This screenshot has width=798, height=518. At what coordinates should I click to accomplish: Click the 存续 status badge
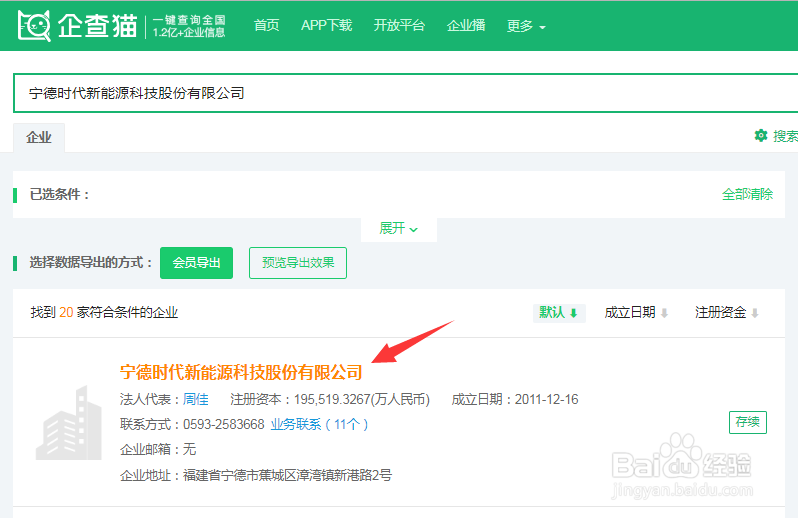[748, 422]
